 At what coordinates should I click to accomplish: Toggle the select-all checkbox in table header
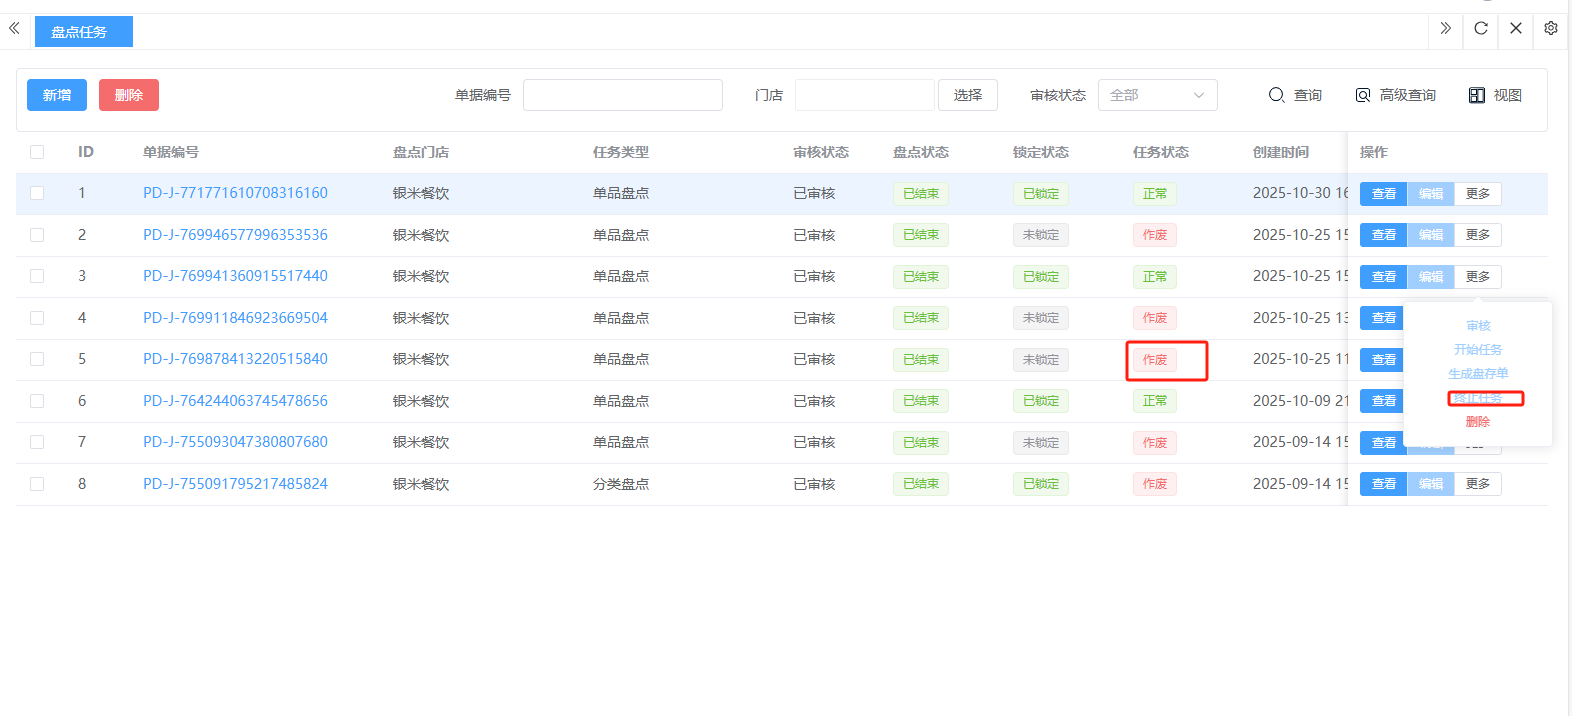tap(37, 152)
